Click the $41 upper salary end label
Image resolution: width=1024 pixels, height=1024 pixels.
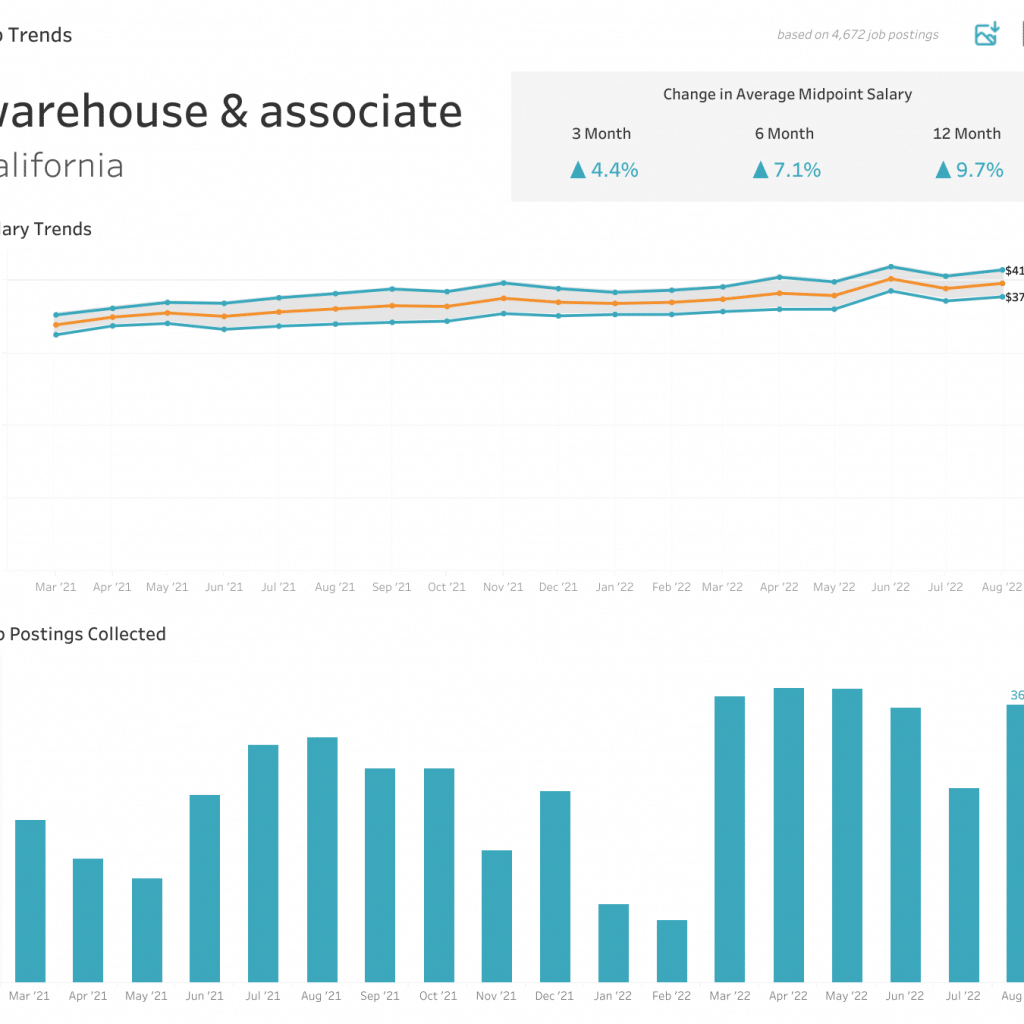point(1014,270)
